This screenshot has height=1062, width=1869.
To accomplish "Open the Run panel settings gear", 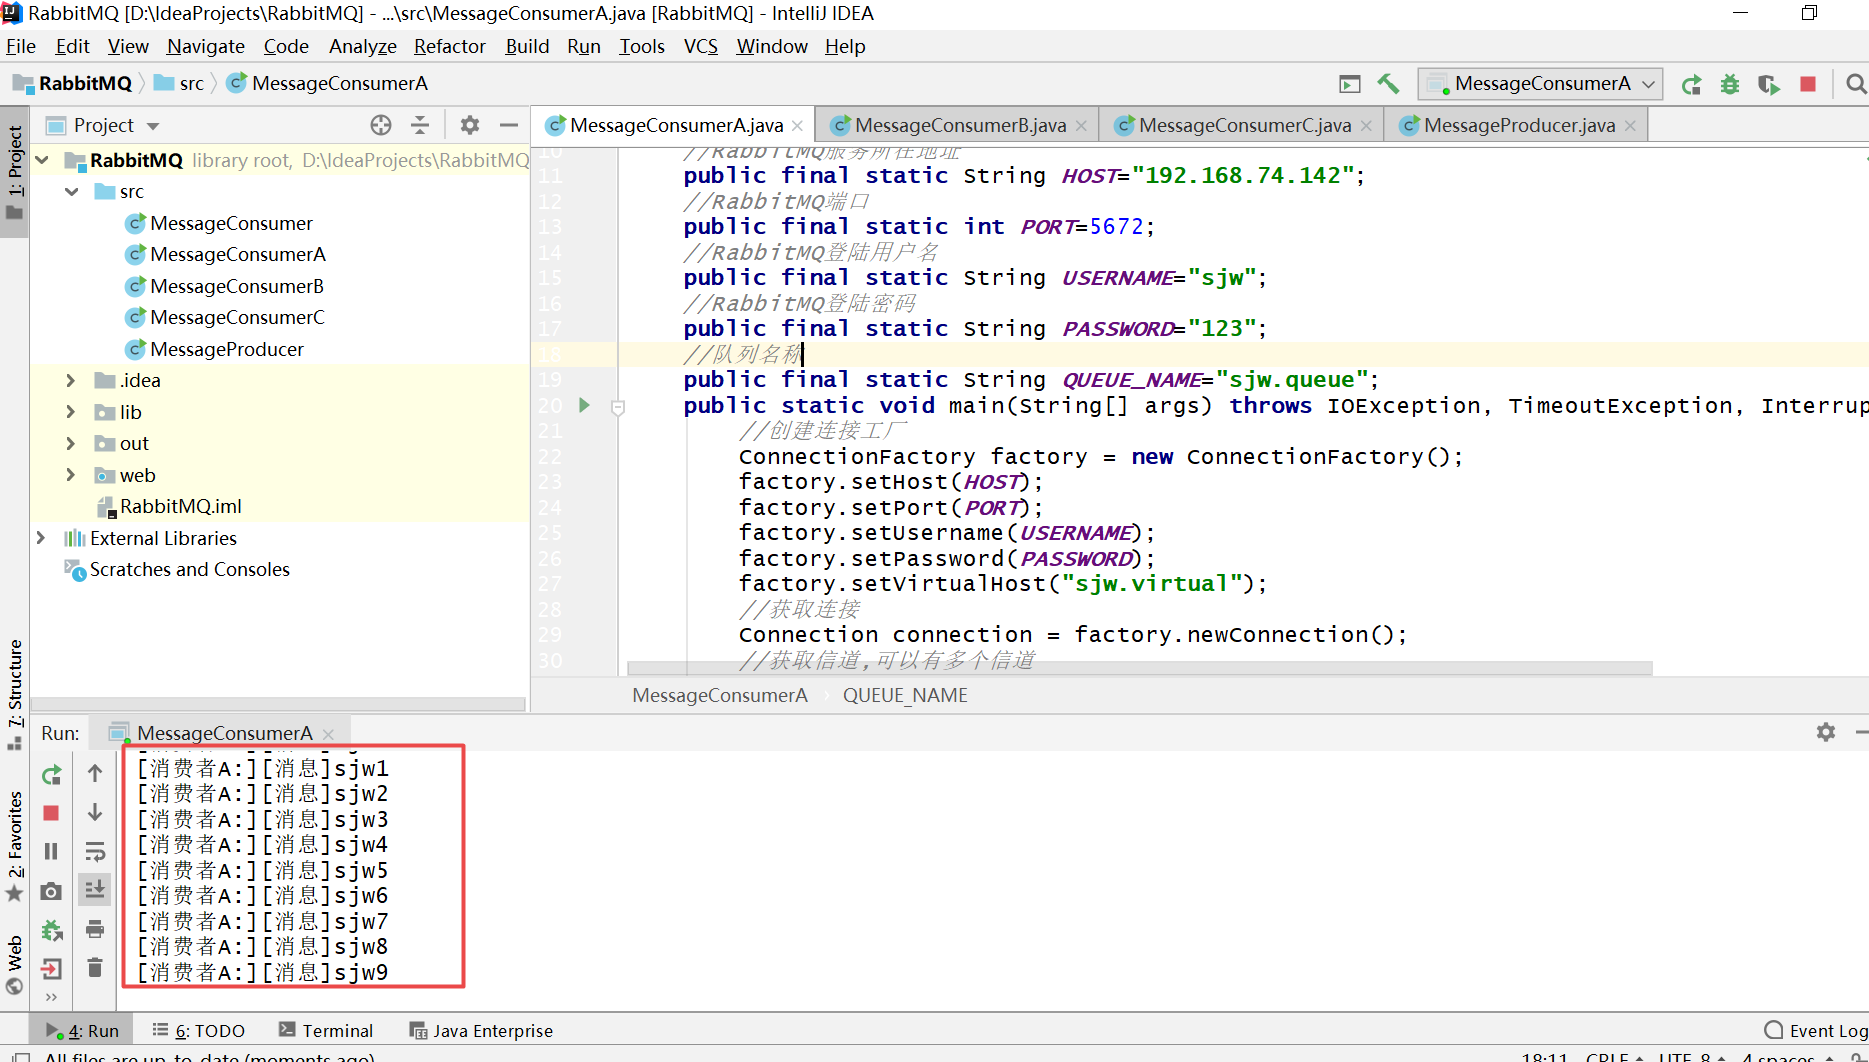I will pyautogui.click(x=1826, y=732).
